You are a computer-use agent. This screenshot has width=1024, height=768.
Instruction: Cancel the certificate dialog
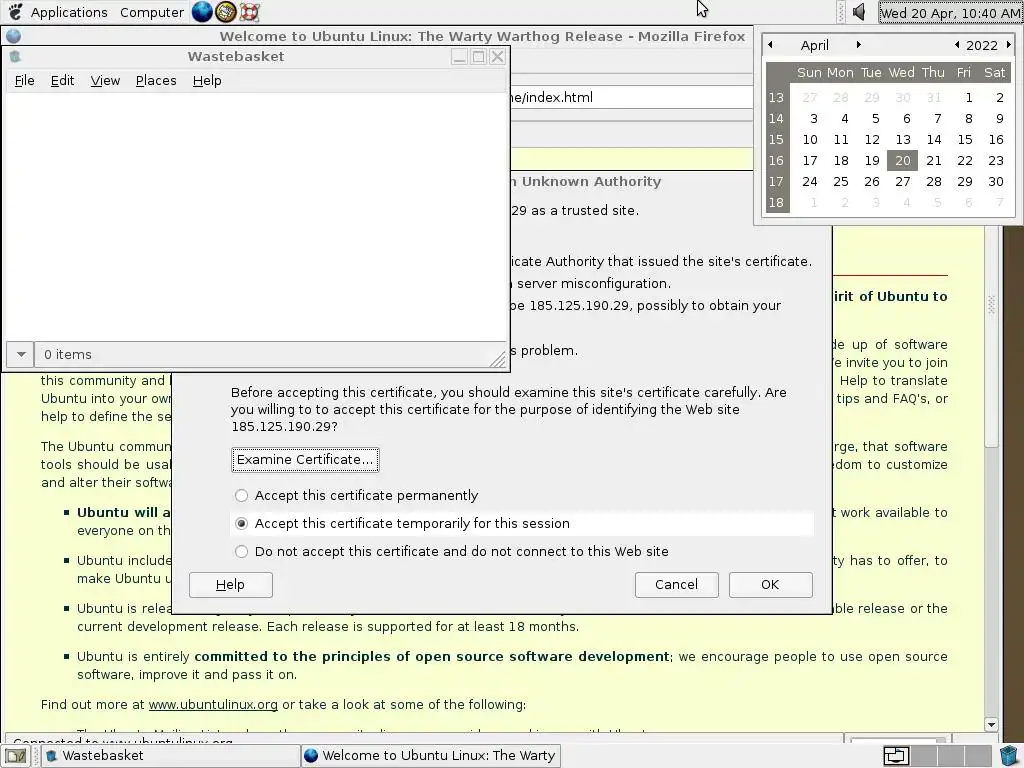pyautogui.click(x=677, y=584)
